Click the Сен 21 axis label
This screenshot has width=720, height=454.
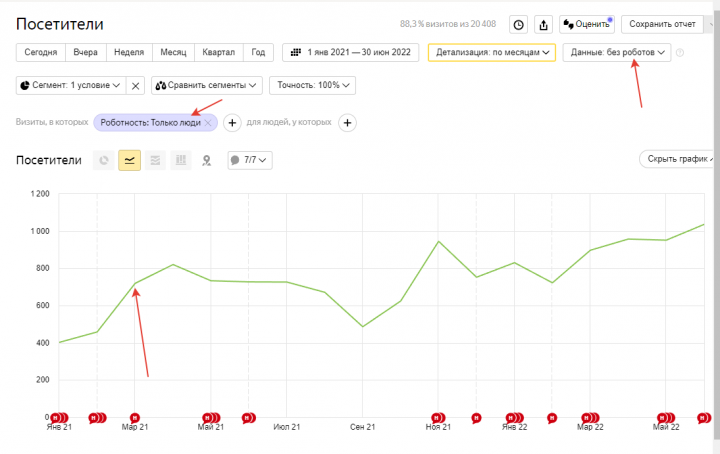(x=362, y=427)
